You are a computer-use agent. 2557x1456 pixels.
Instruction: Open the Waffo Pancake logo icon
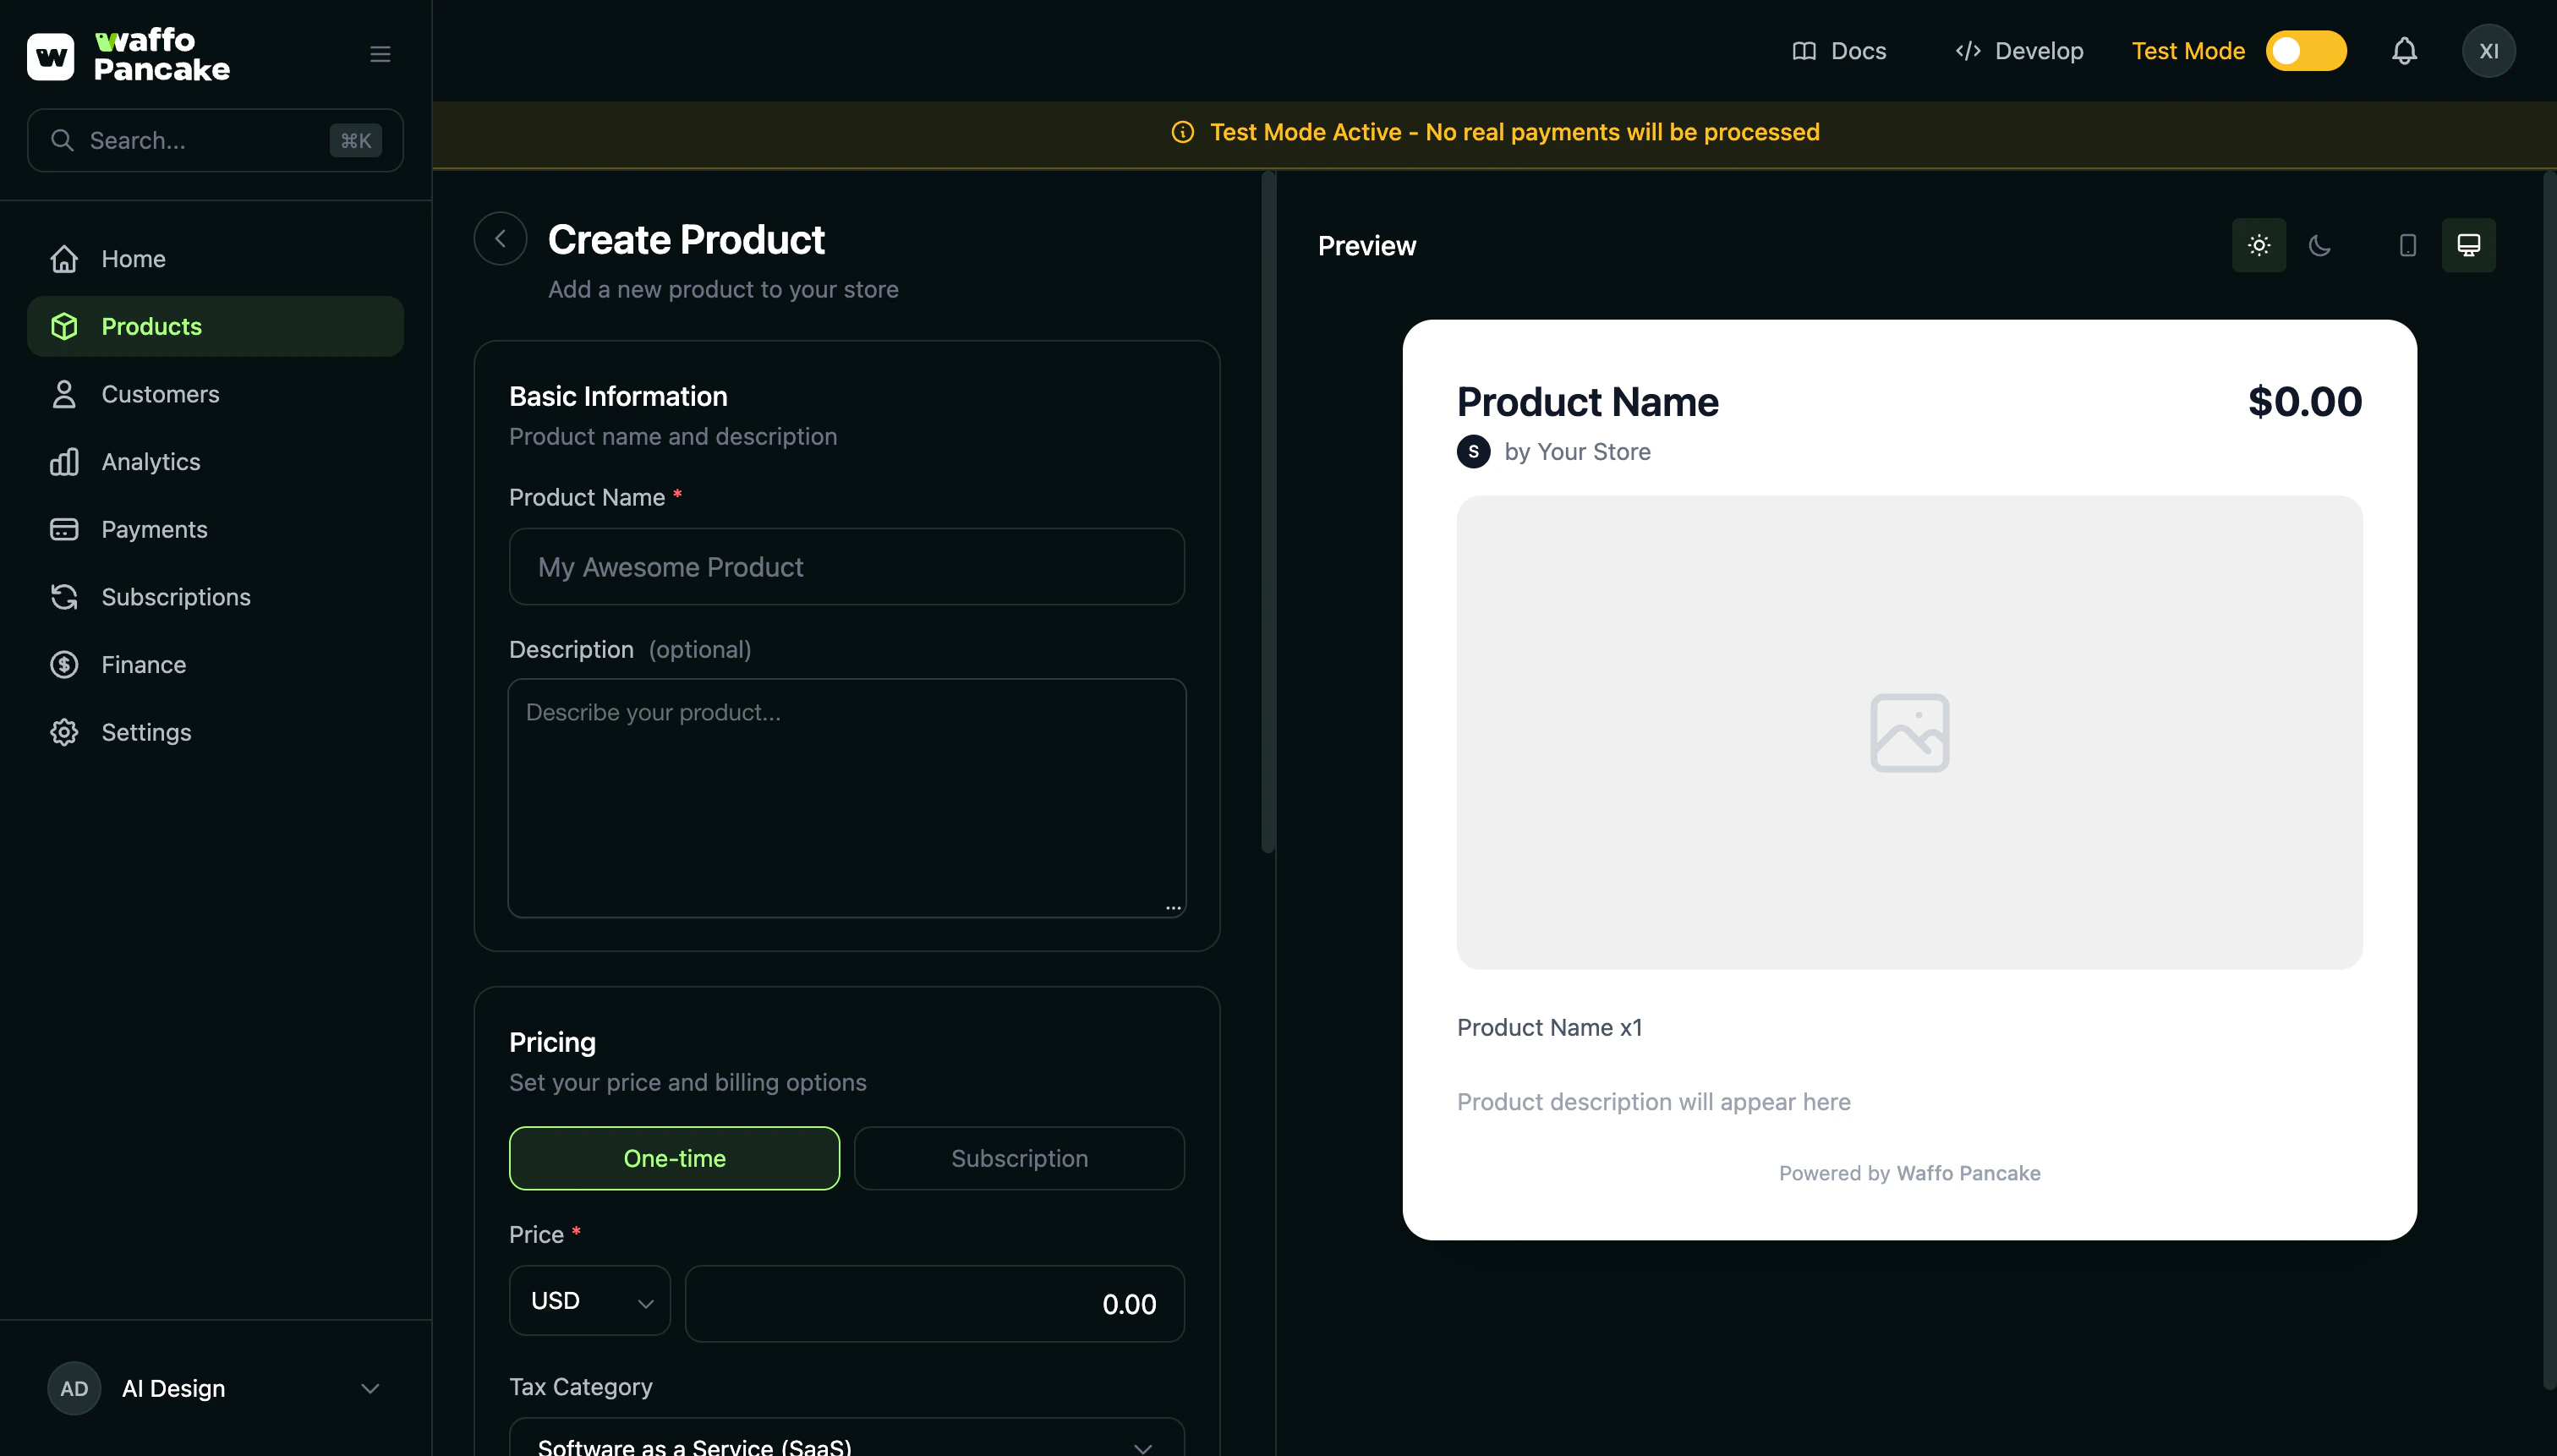50,54
